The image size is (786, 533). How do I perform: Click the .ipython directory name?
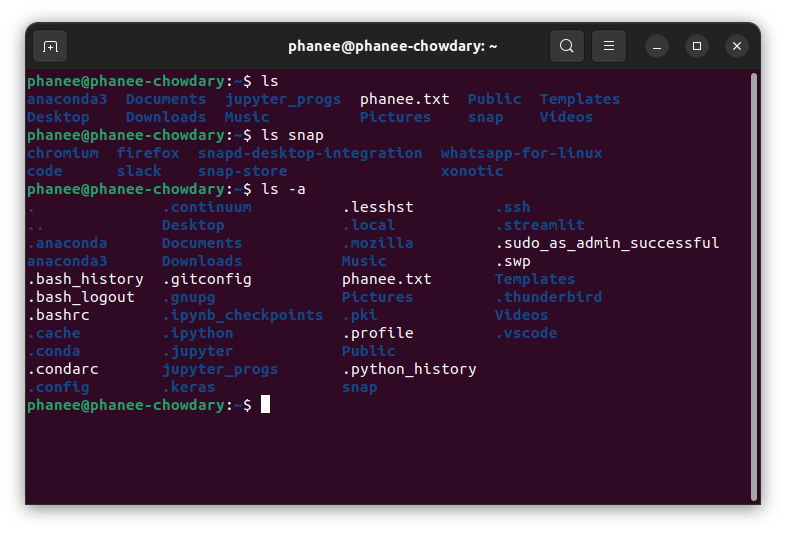pyautogui.click(x=198, y=333)
